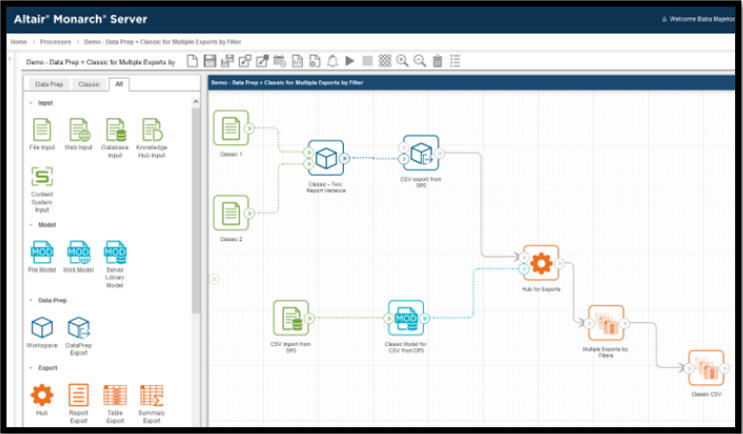Select the Content System Input palette item
This screenshot has height=434, width=743.
click(42, 189)
